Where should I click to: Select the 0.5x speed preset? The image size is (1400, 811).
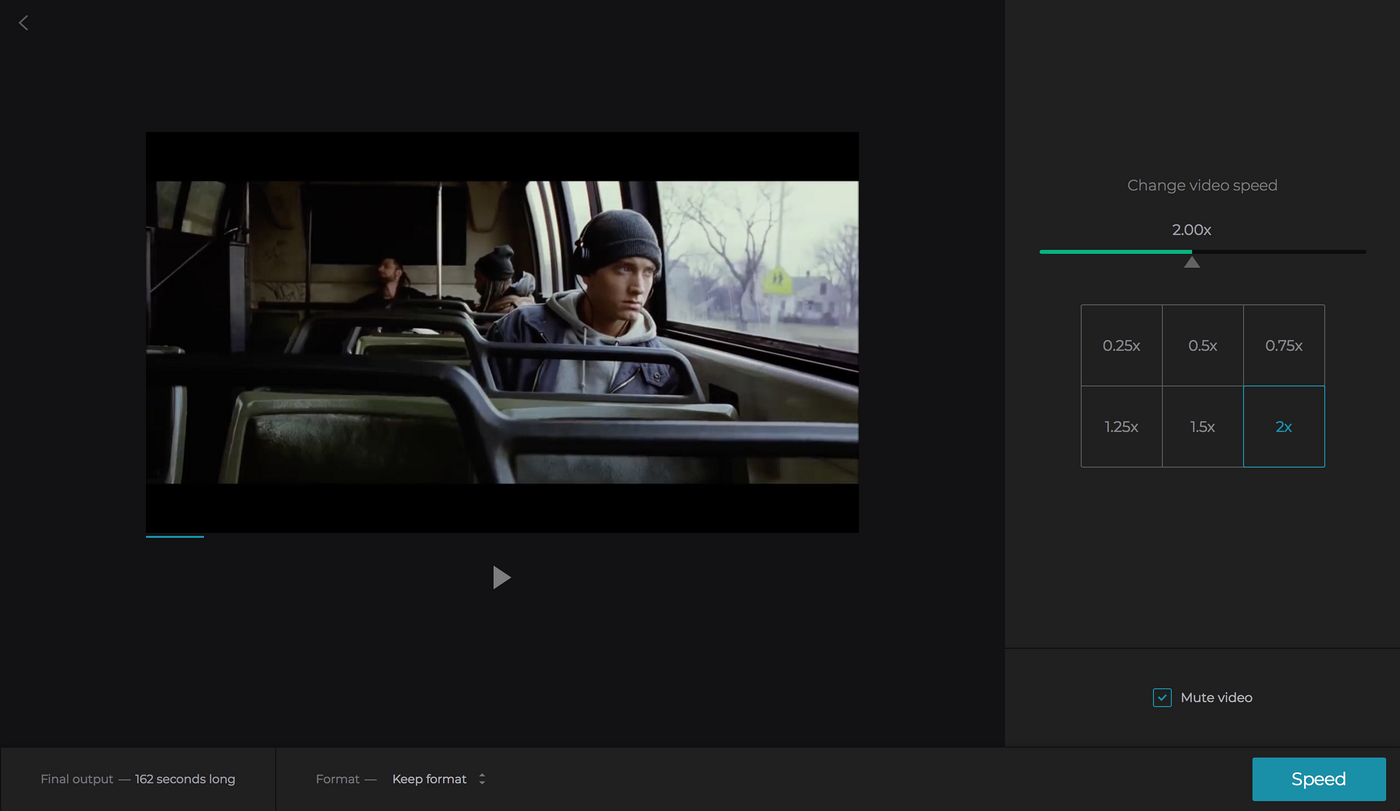pos(1202,345)
